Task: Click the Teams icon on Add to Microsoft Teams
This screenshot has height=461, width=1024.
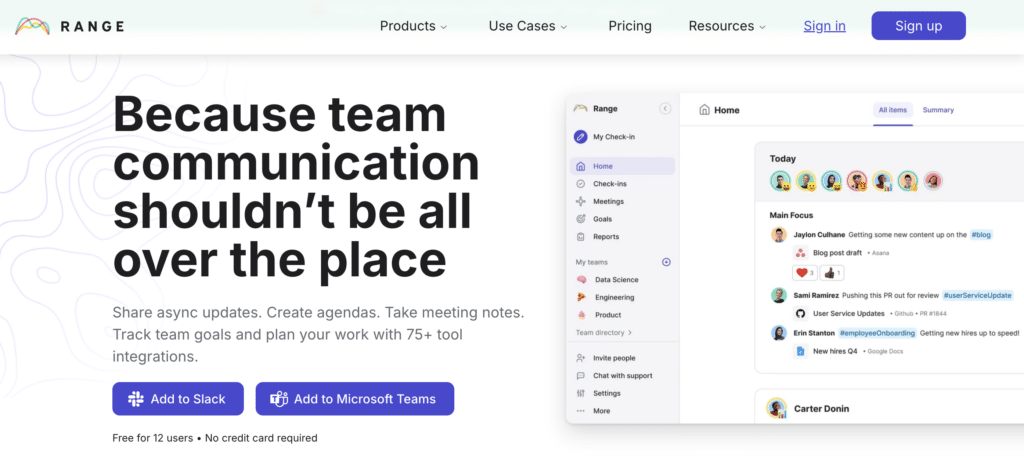Action: (280, 399)
